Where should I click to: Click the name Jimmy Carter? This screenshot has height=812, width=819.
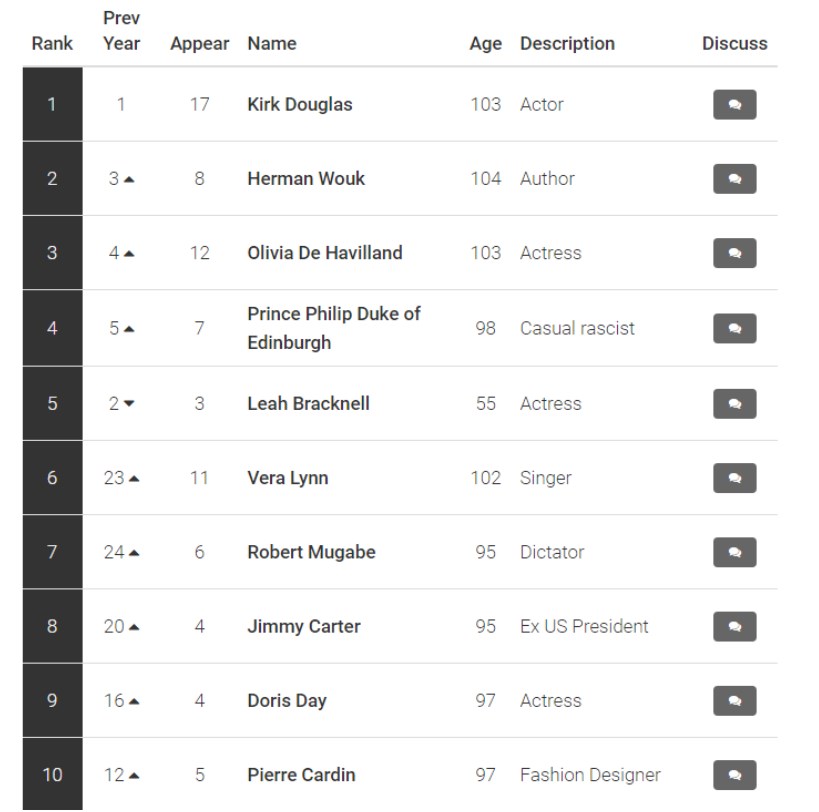(304, 626)
